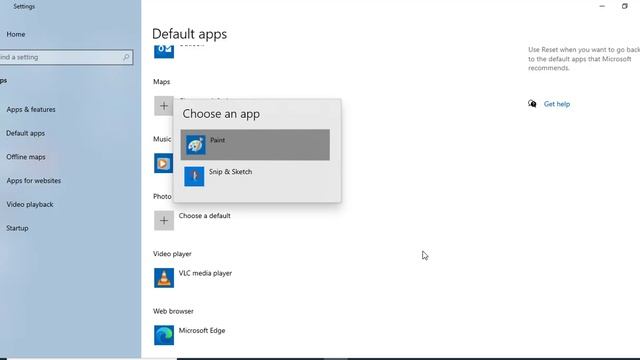Open Offline maps settings
Viewport: 640px width, 360px height.
pyautogui.click(x=26, y=157)
